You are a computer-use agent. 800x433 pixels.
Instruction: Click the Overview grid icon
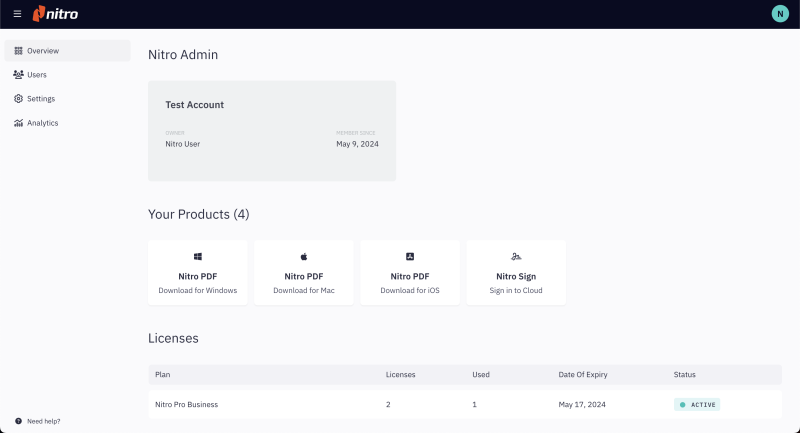(x=18, y=50)
